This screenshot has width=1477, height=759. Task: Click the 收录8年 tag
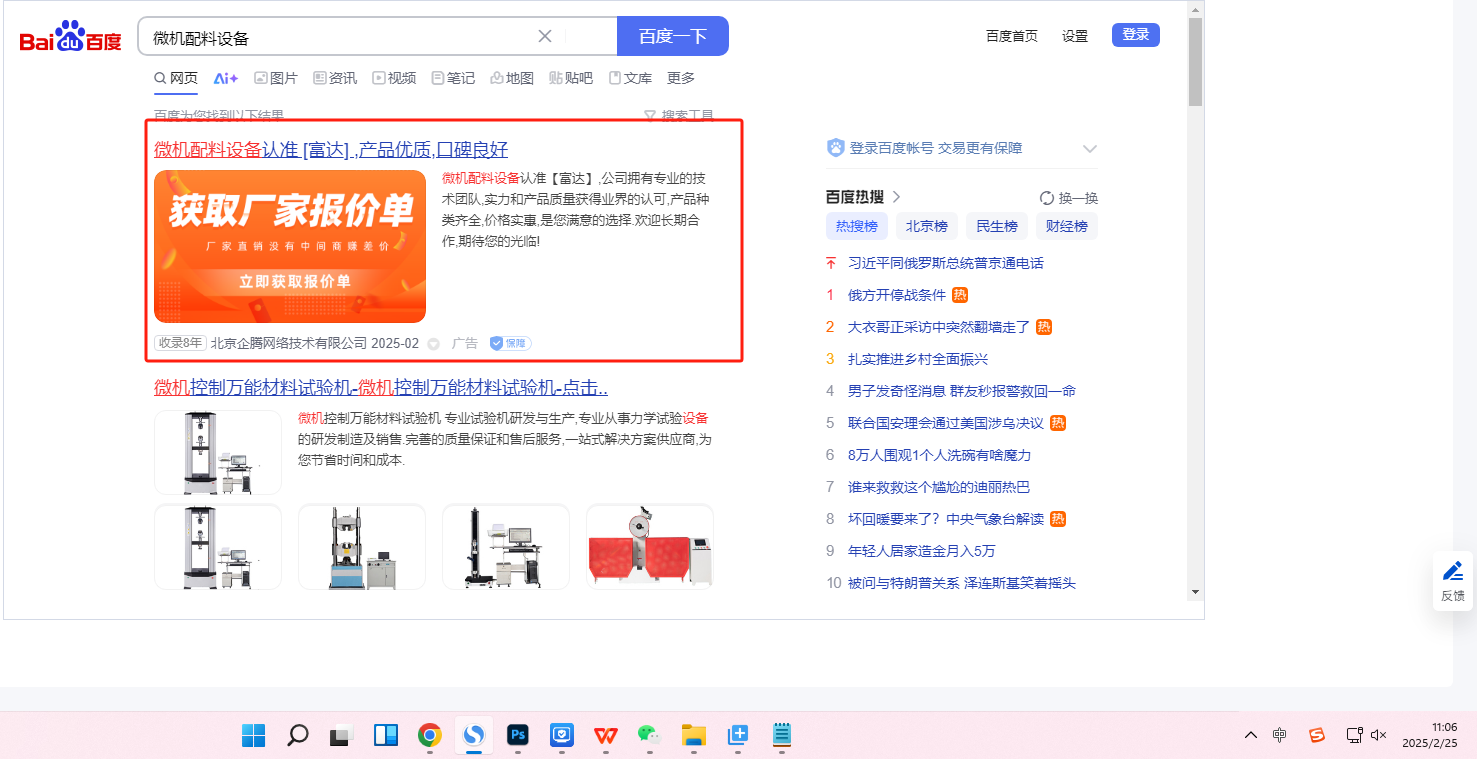click(x=180, y=343)
